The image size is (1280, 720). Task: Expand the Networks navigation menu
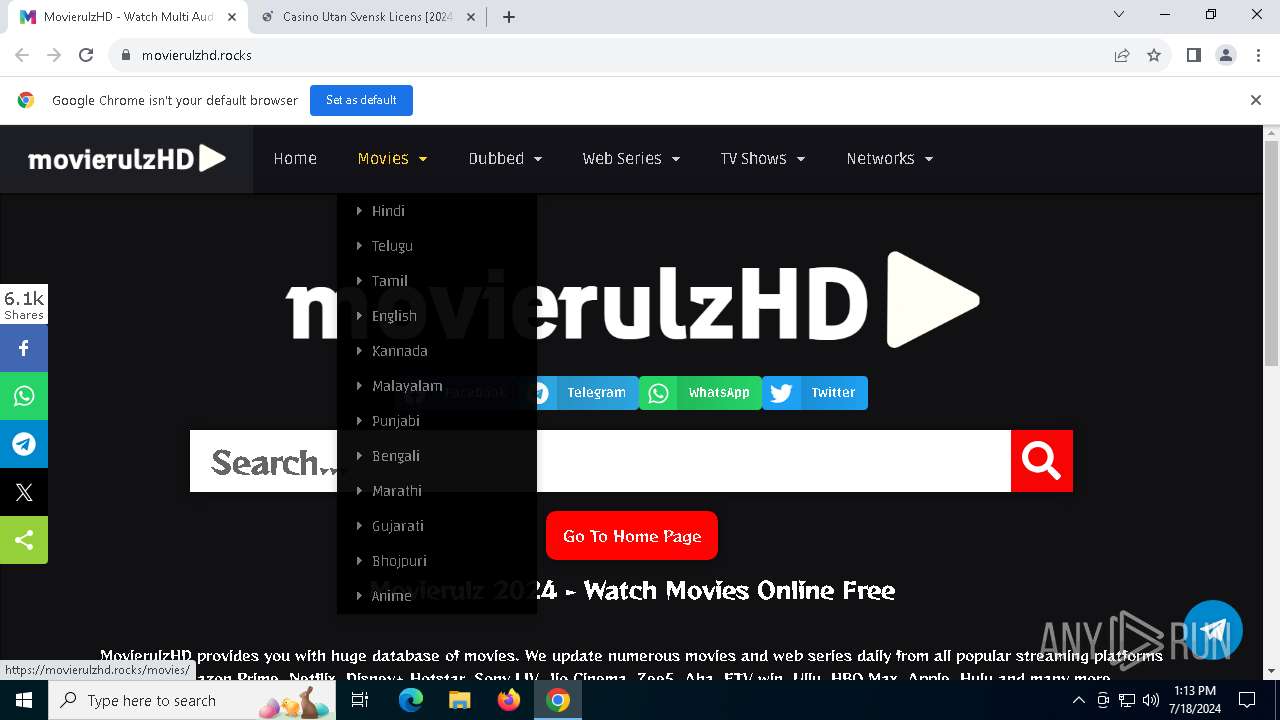point(890,158)
